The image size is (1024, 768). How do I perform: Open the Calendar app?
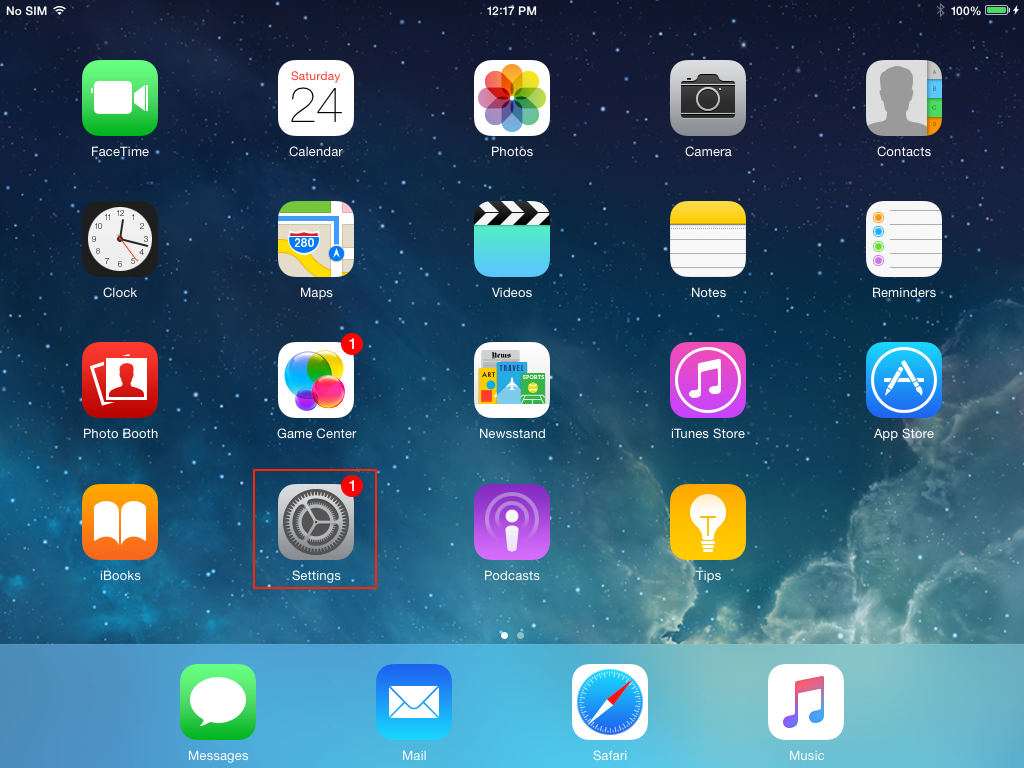(316, 98)
